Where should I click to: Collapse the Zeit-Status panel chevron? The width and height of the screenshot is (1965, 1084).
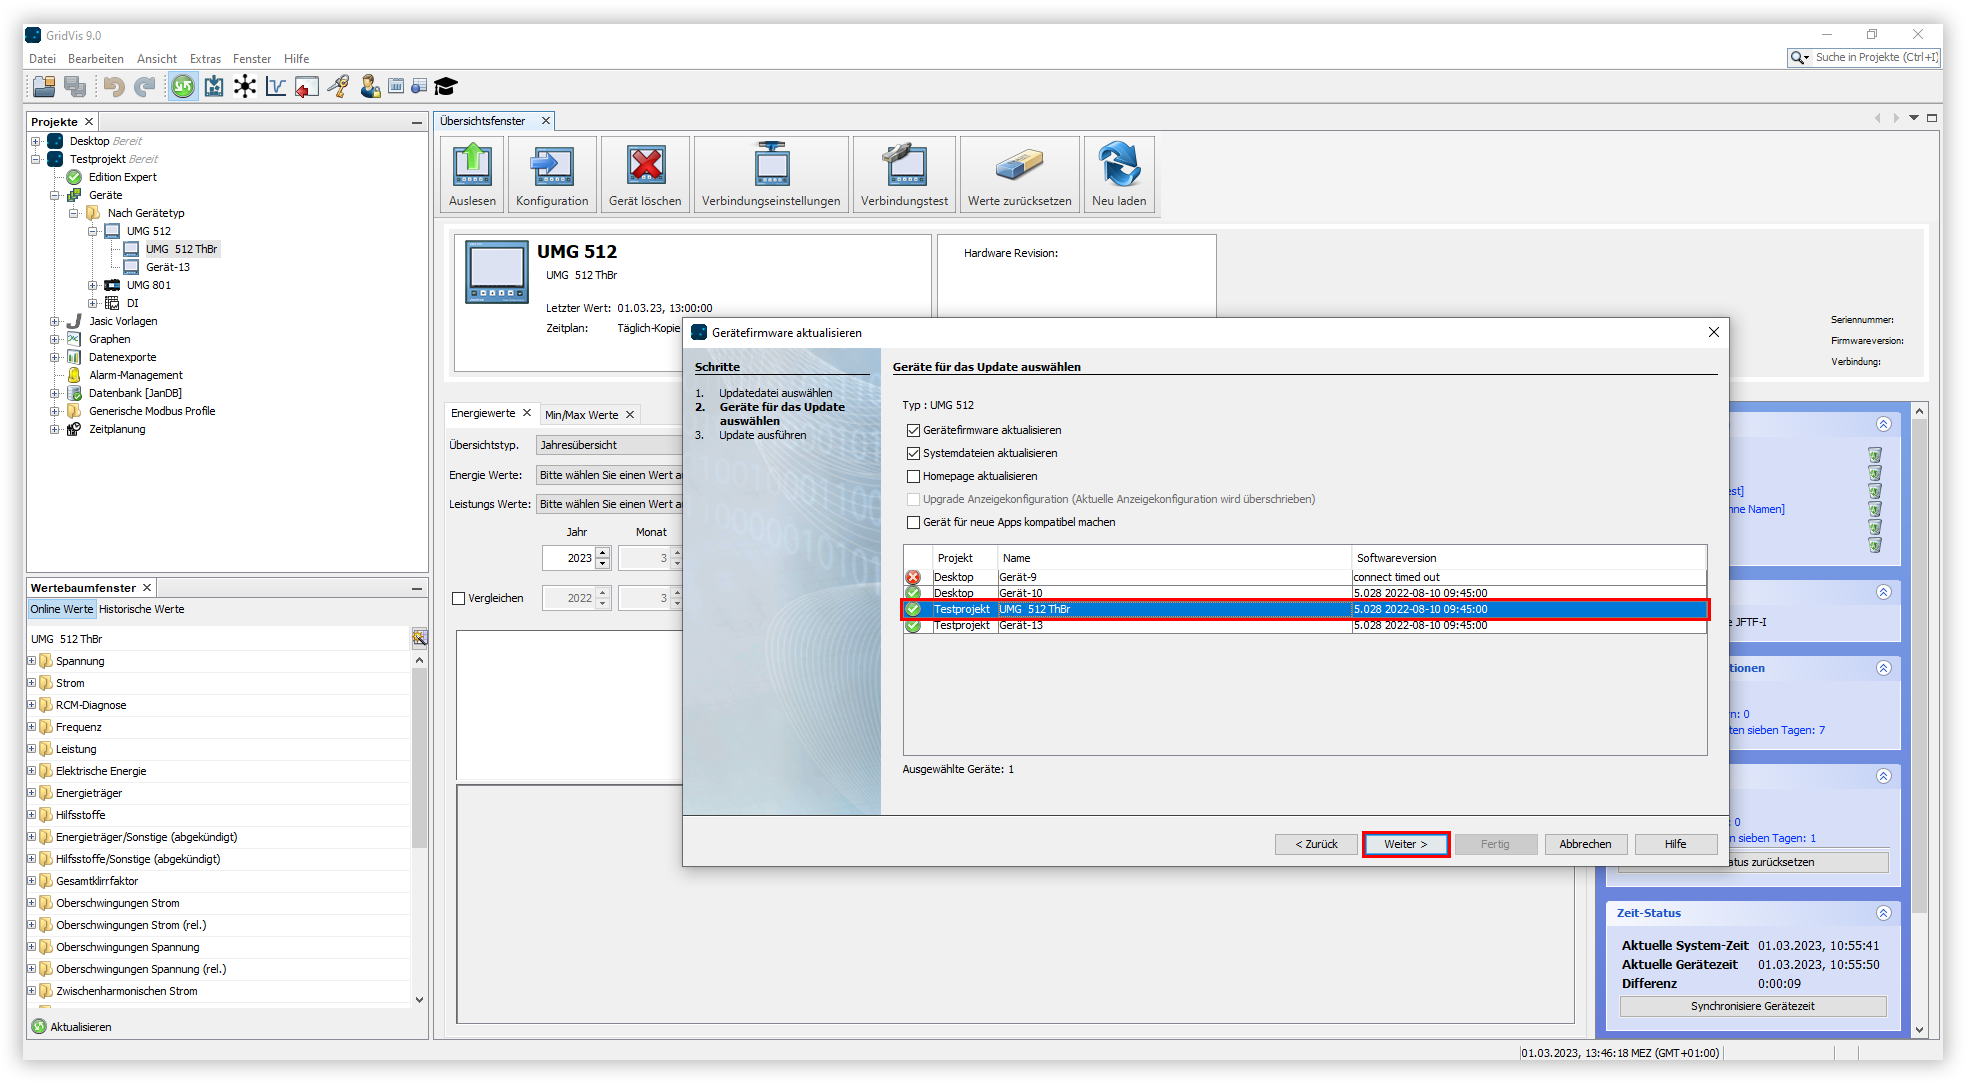tap(1883, 913)
